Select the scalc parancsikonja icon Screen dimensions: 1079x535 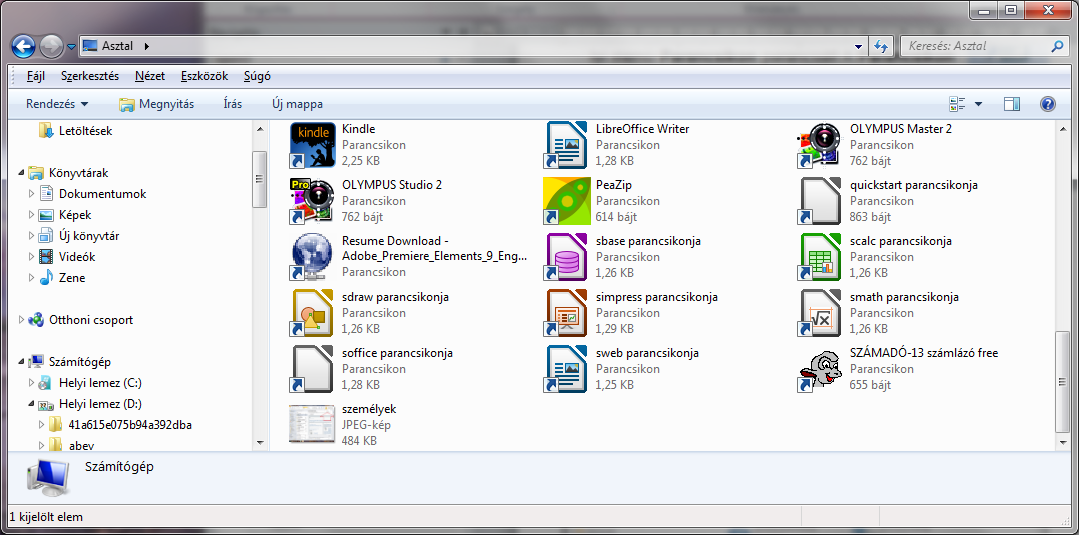(820, 257)
